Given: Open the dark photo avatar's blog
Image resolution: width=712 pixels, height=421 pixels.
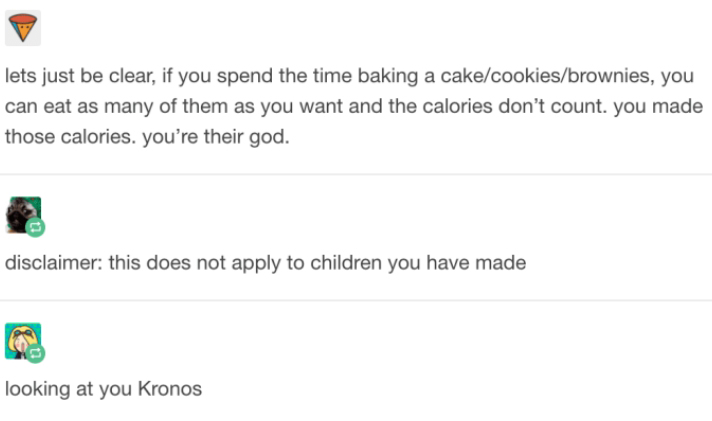Looking at the screenshot, I should coord(21,214).
